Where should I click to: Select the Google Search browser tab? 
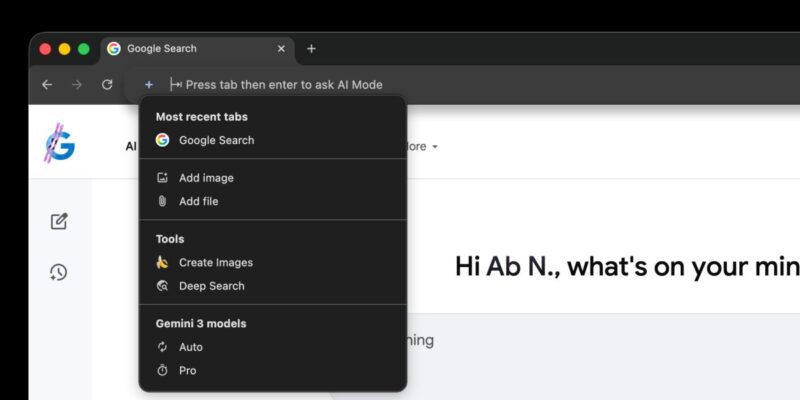pyautogui.click(x=197, y=49)
